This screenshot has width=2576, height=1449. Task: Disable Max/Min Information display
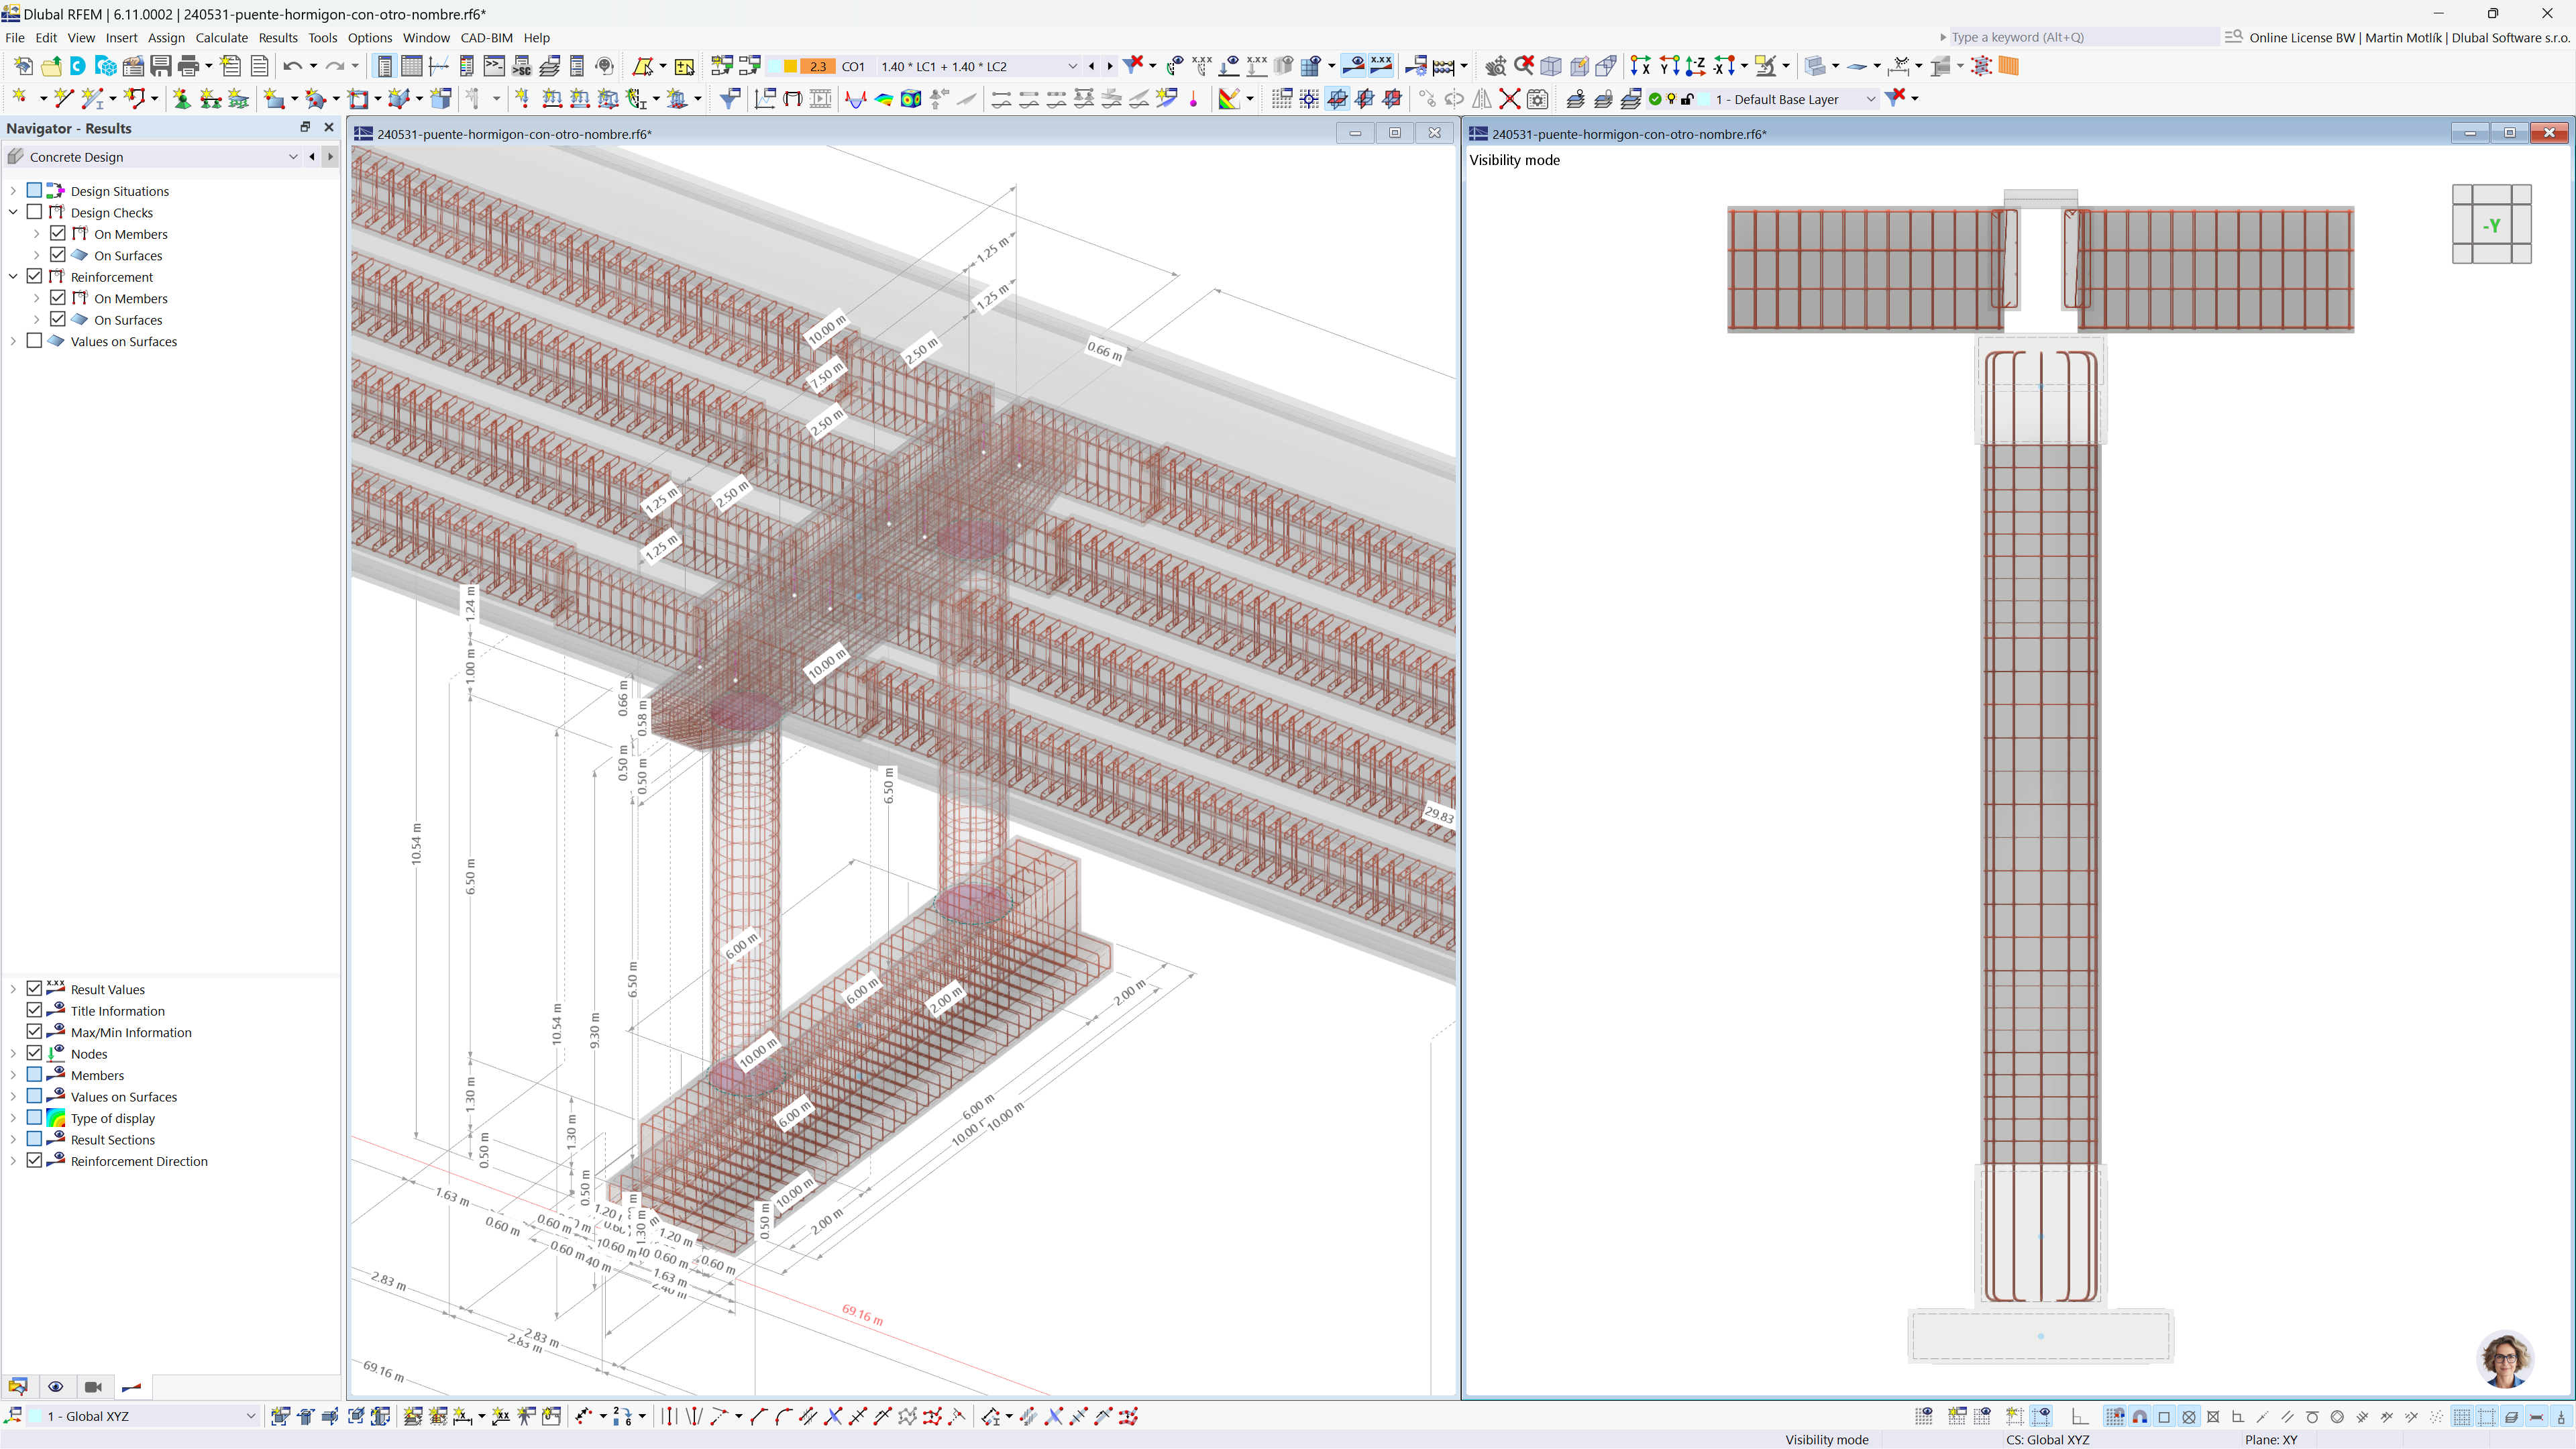pyautogui.click(x=35, y=1031)
